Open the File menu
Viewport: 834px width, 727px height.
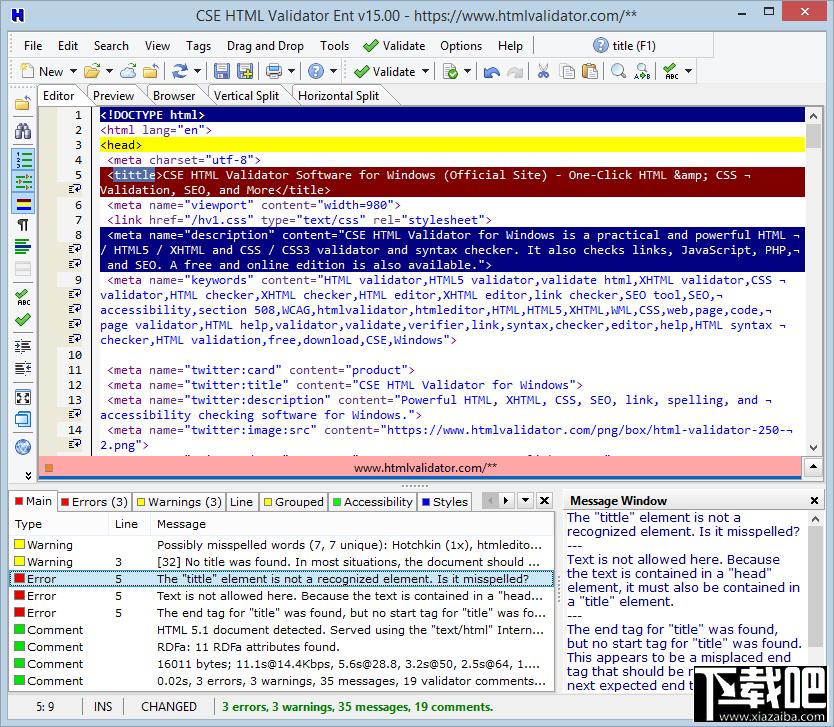click(x=33, y=46)
